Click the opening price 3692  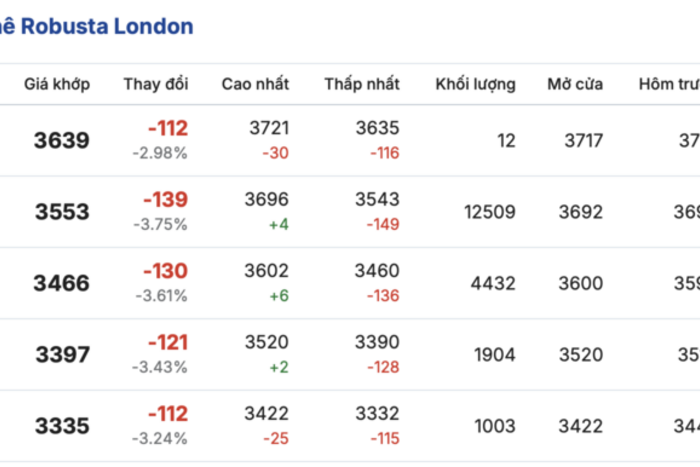[x=581, y=212]
